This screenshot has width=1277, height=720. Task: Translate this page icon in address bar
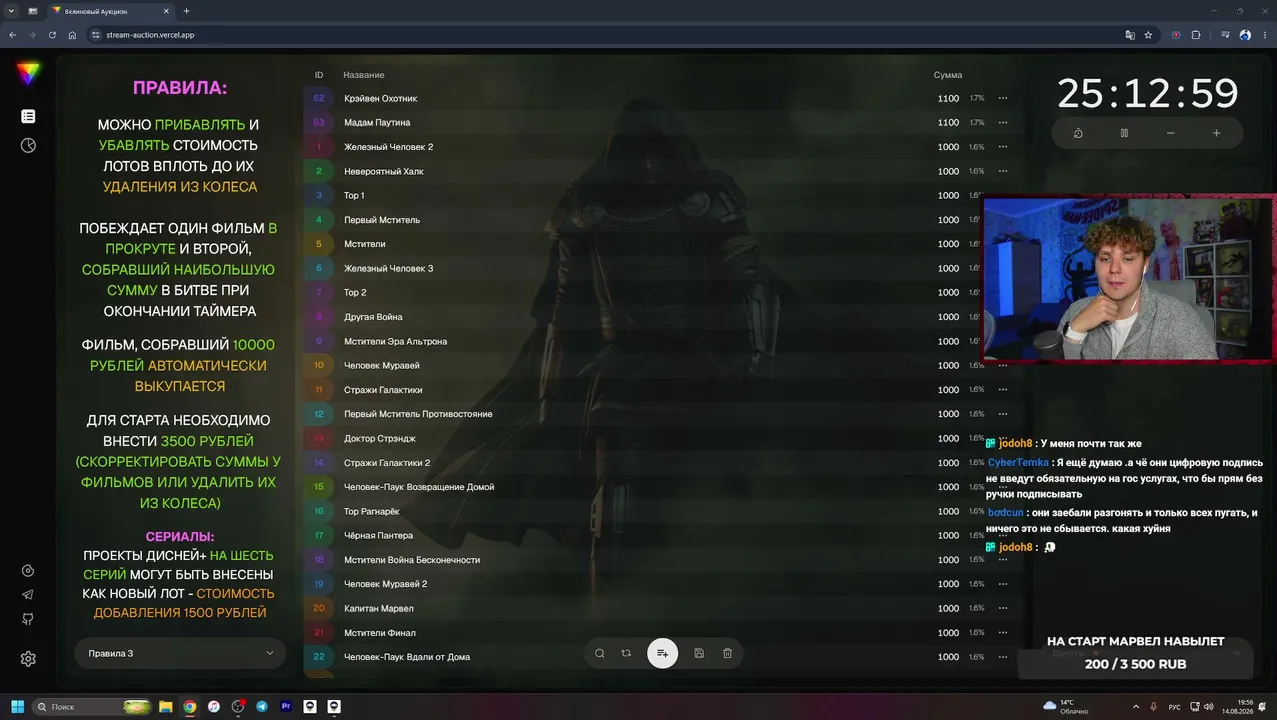click(x=1130, y=35)
